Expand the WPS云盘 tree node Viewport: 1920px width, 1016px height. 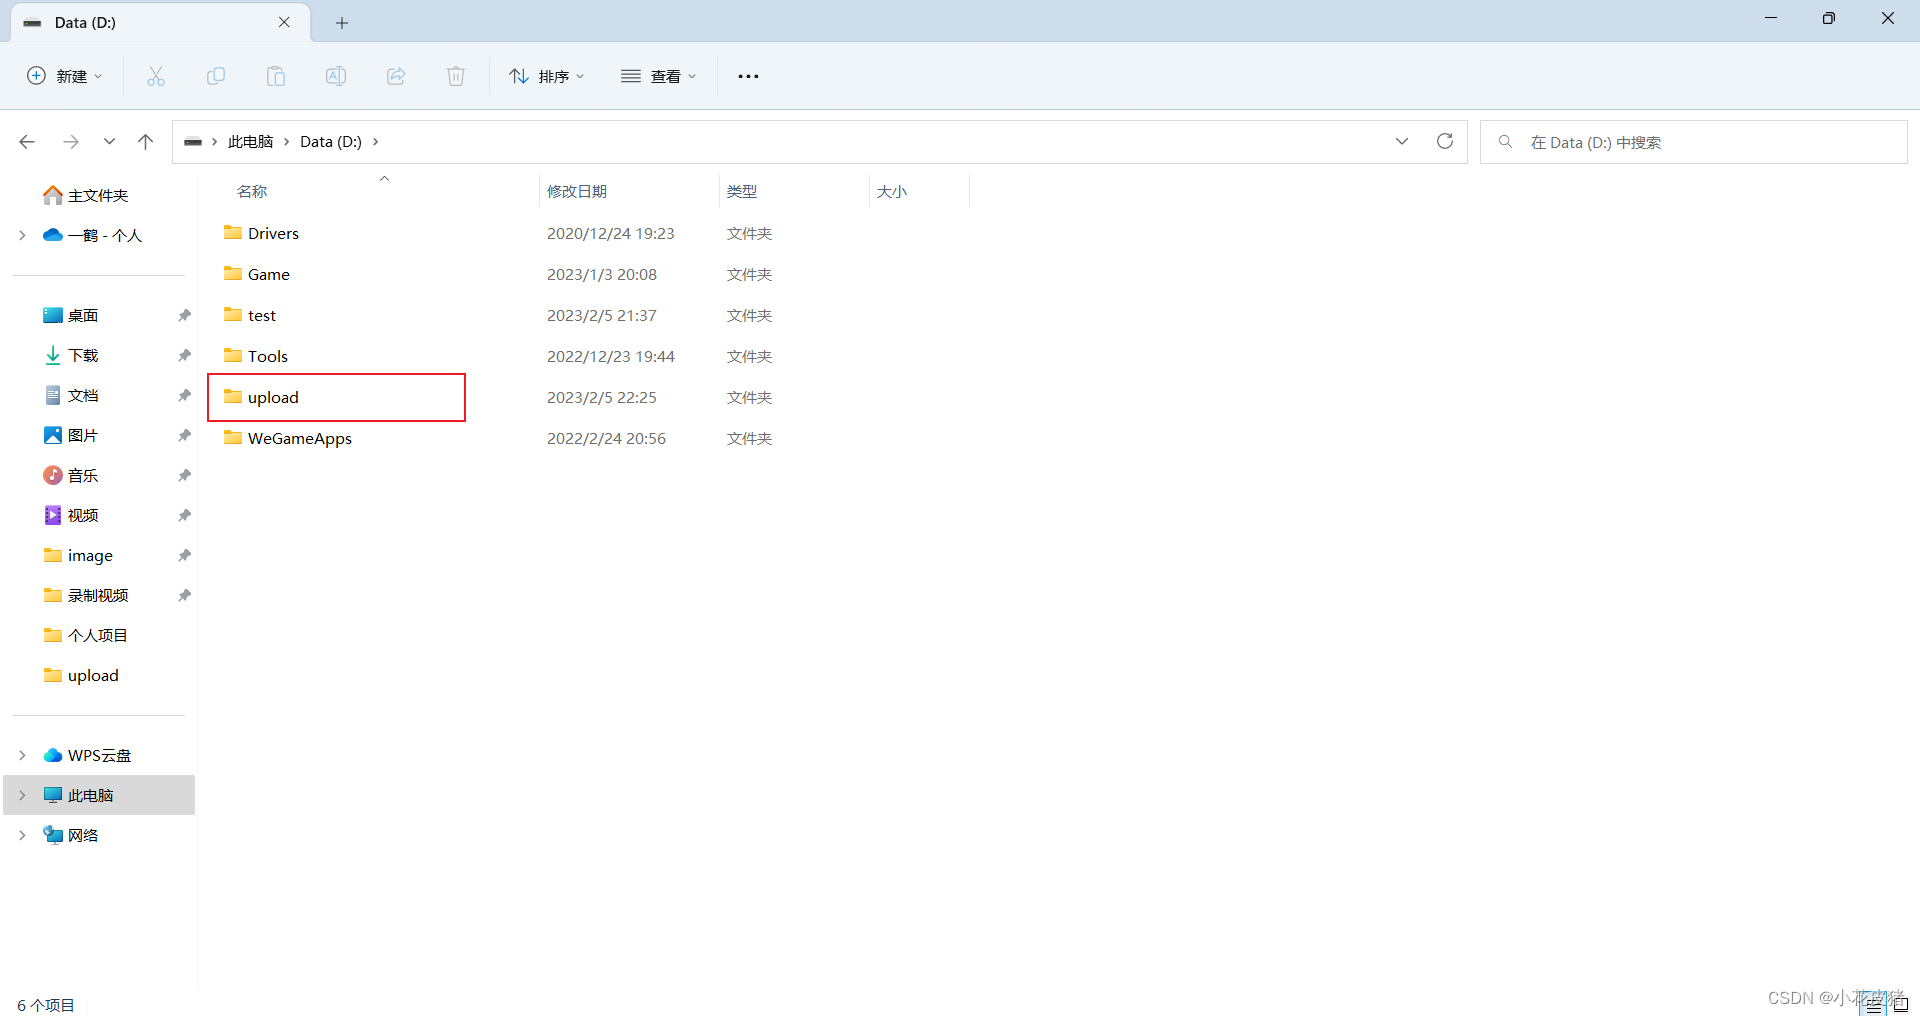click(22, 755)
